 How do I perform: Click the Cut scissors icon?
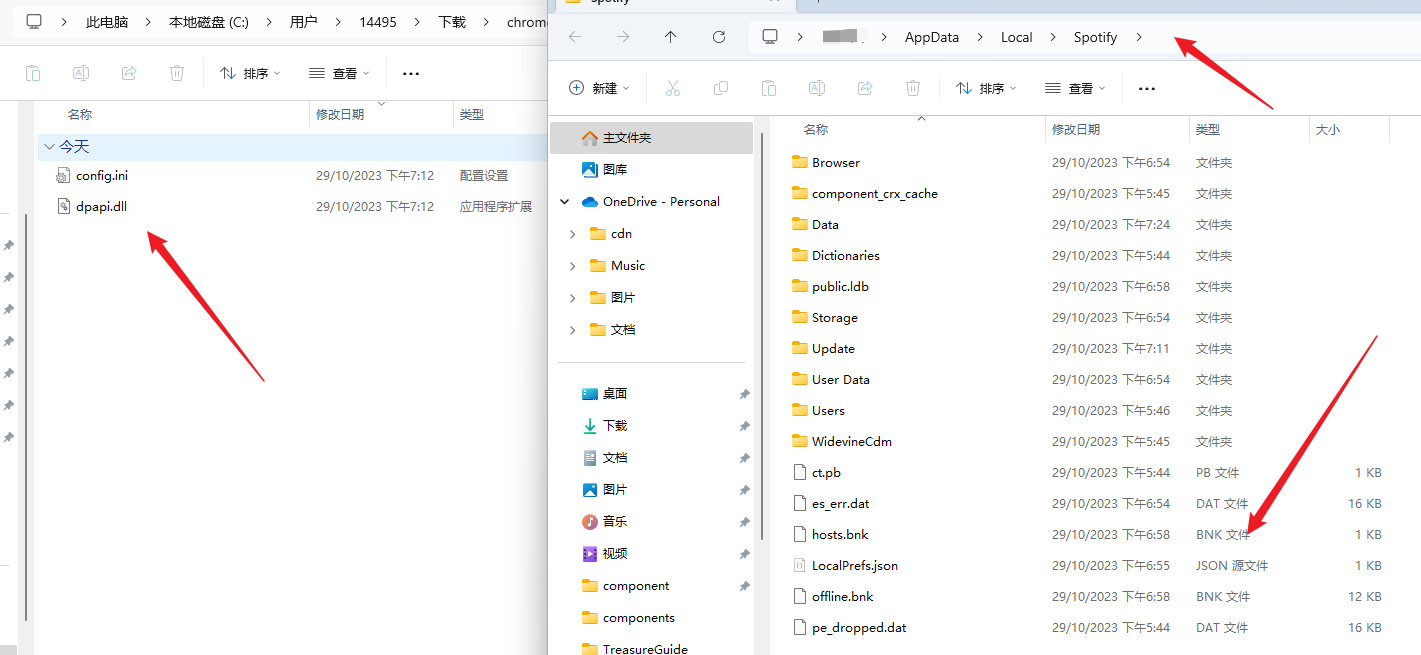(672, 88)
